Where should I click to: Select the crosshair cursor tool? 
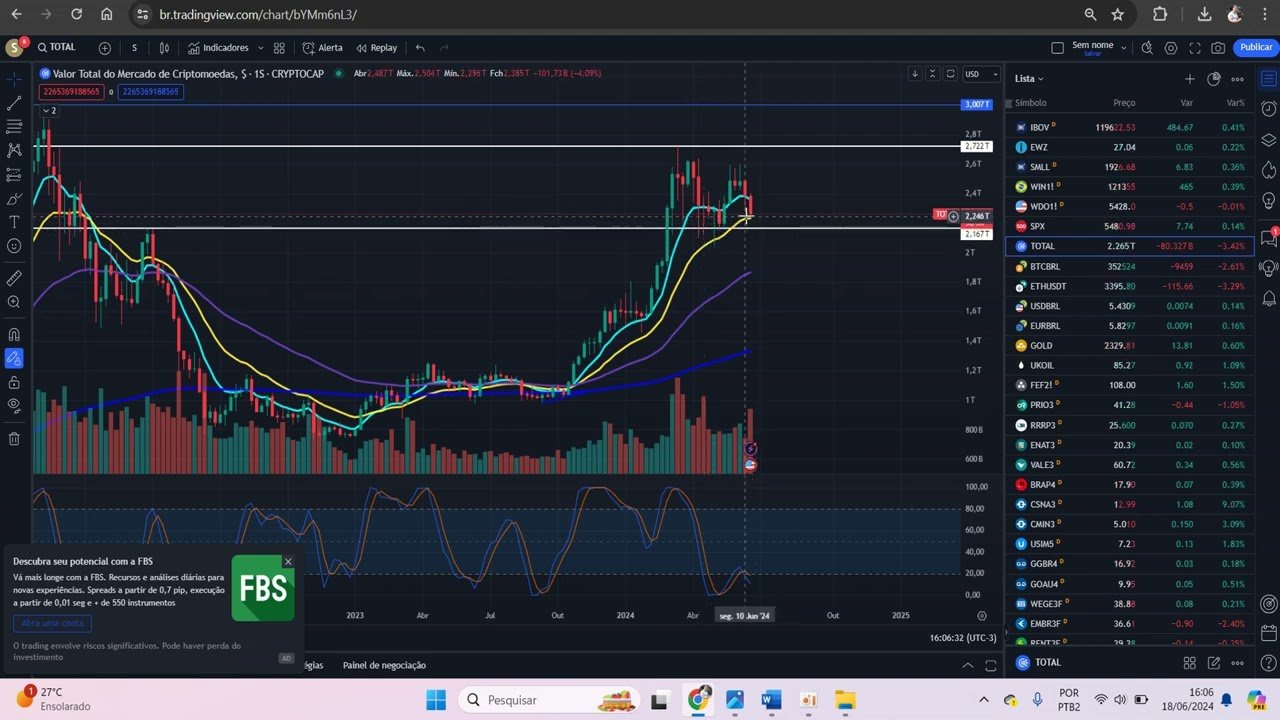click(x=14, y=78)
